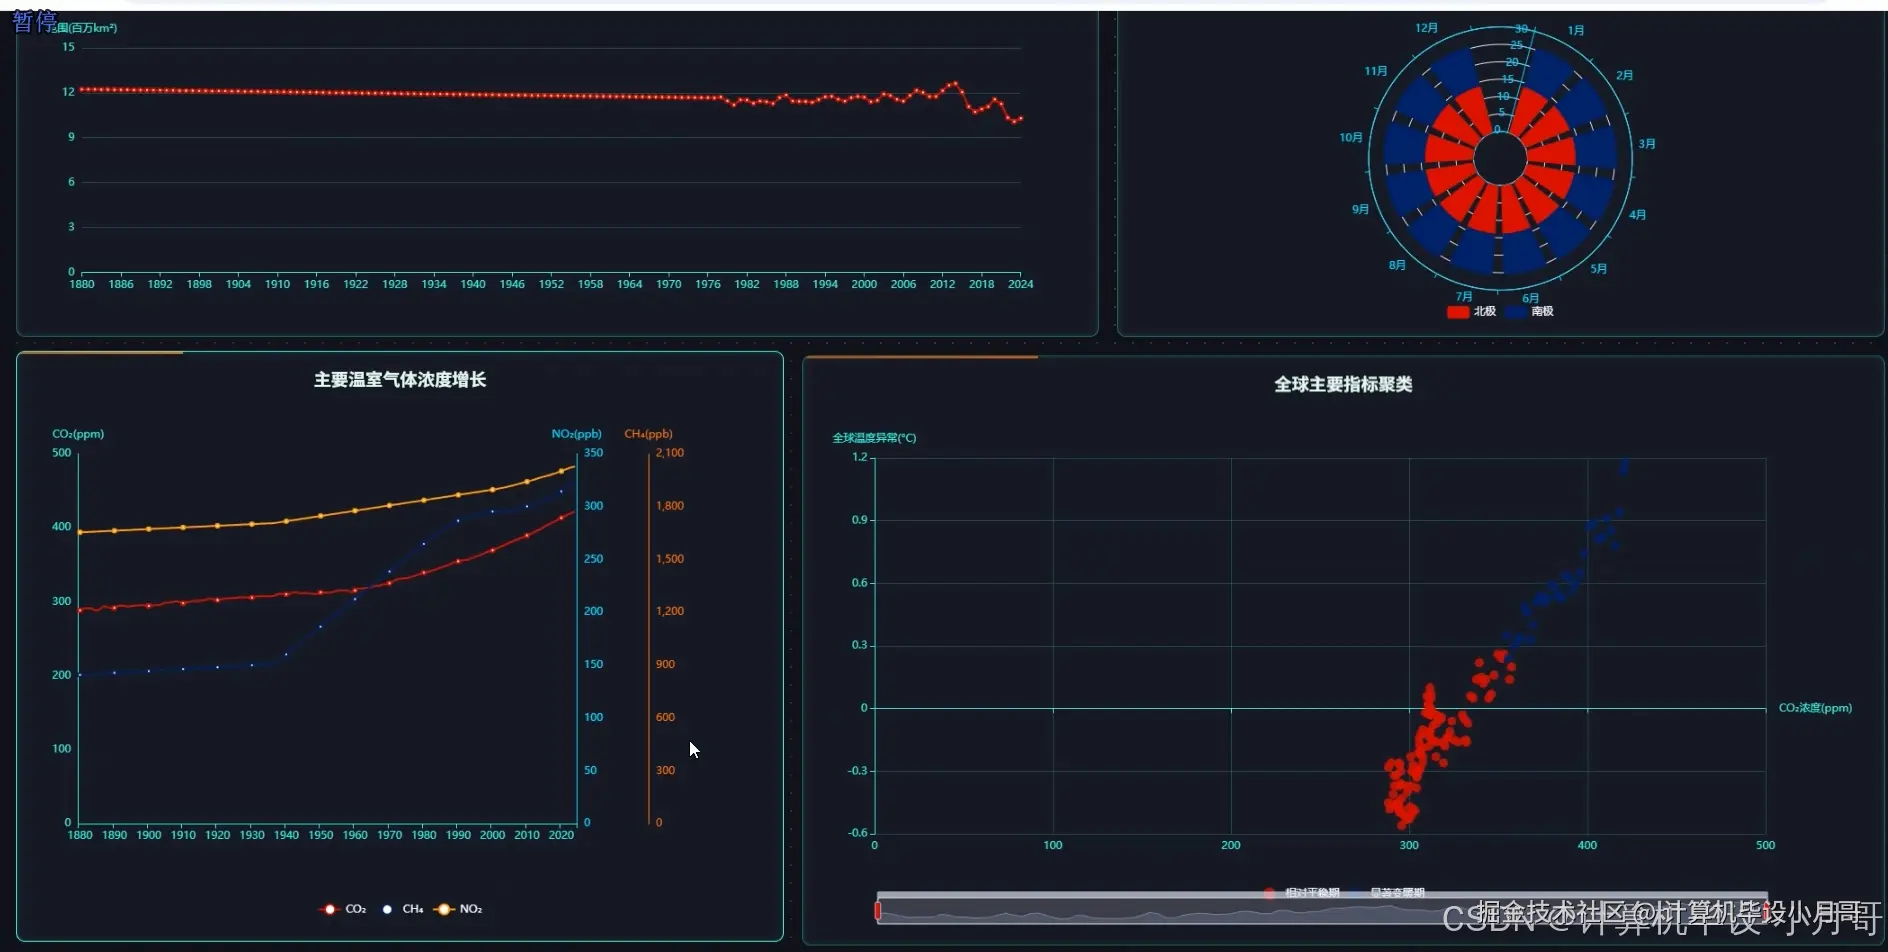Click the 1,800 tick on the CH₄ axis
Screen dimensions: 1888x952
670,506
